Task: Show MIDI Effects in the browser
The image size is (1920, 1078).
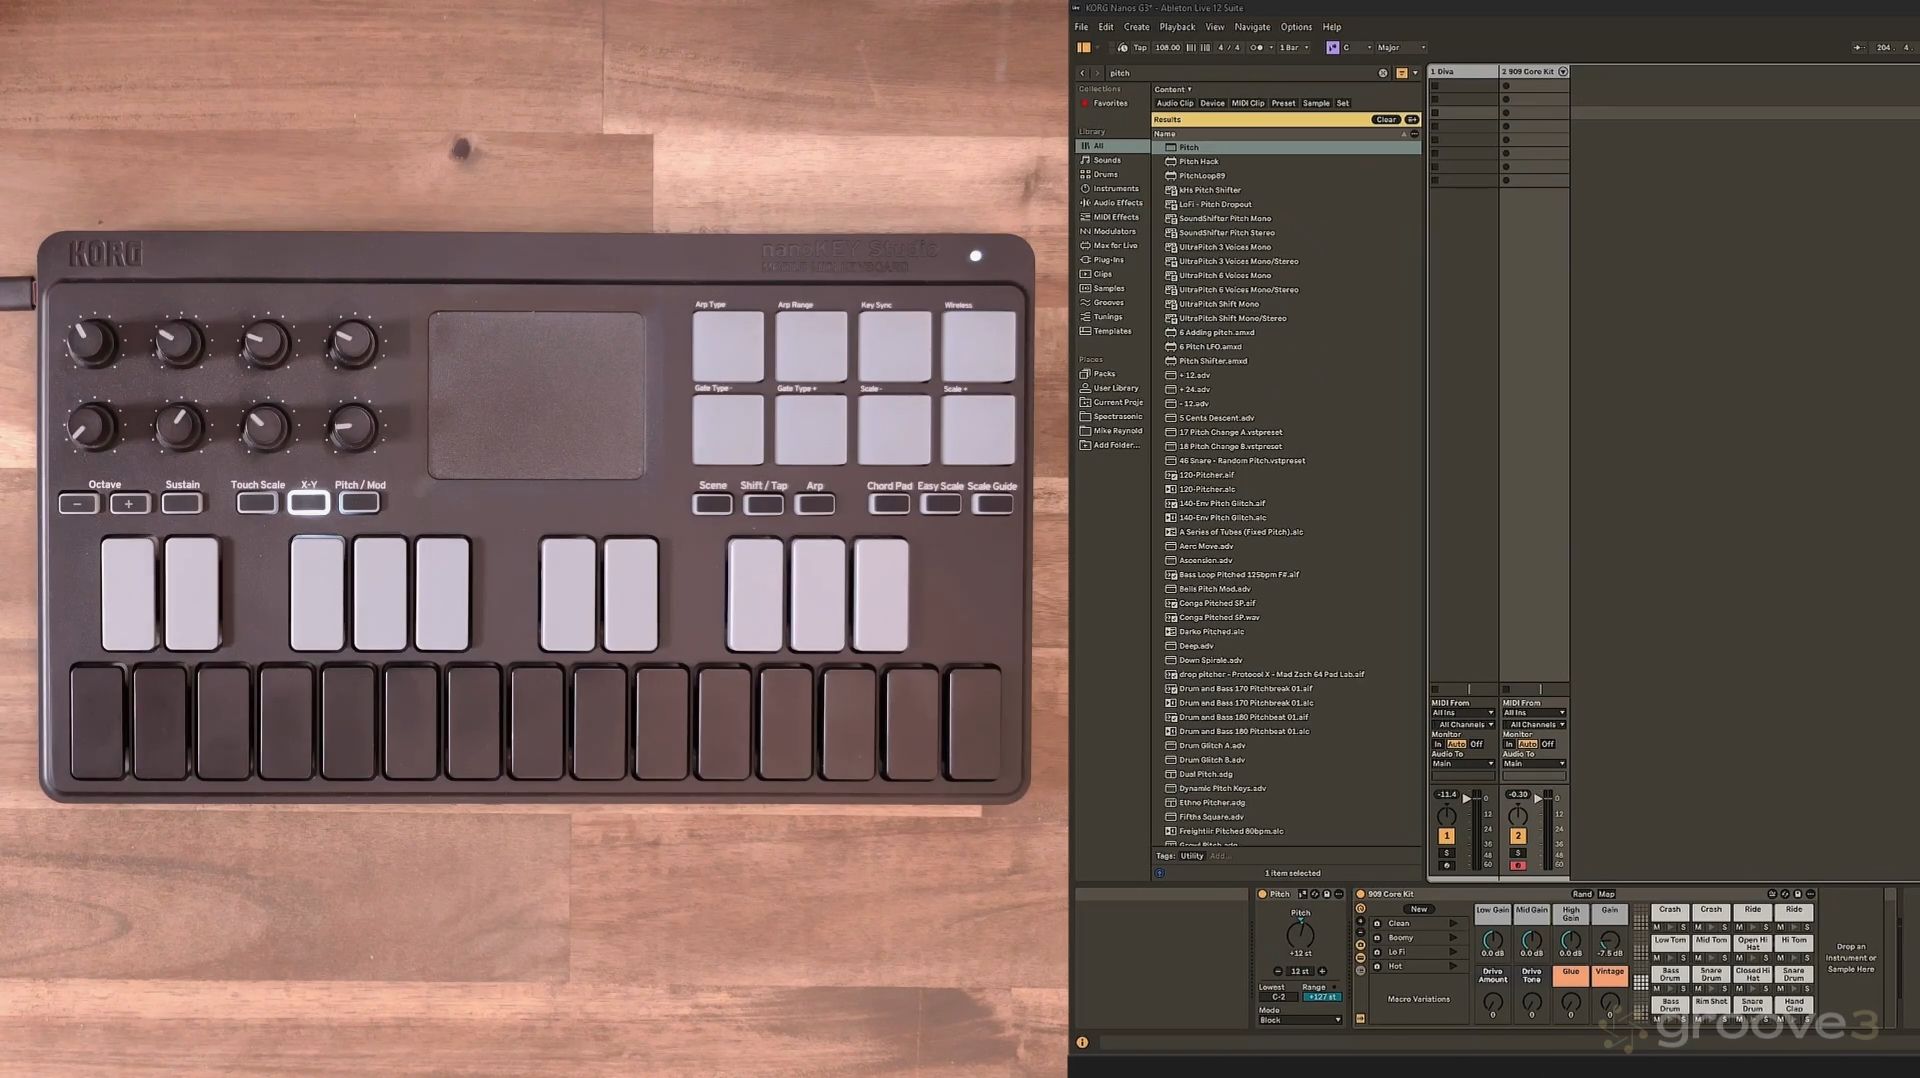Action: (1115, 217)
